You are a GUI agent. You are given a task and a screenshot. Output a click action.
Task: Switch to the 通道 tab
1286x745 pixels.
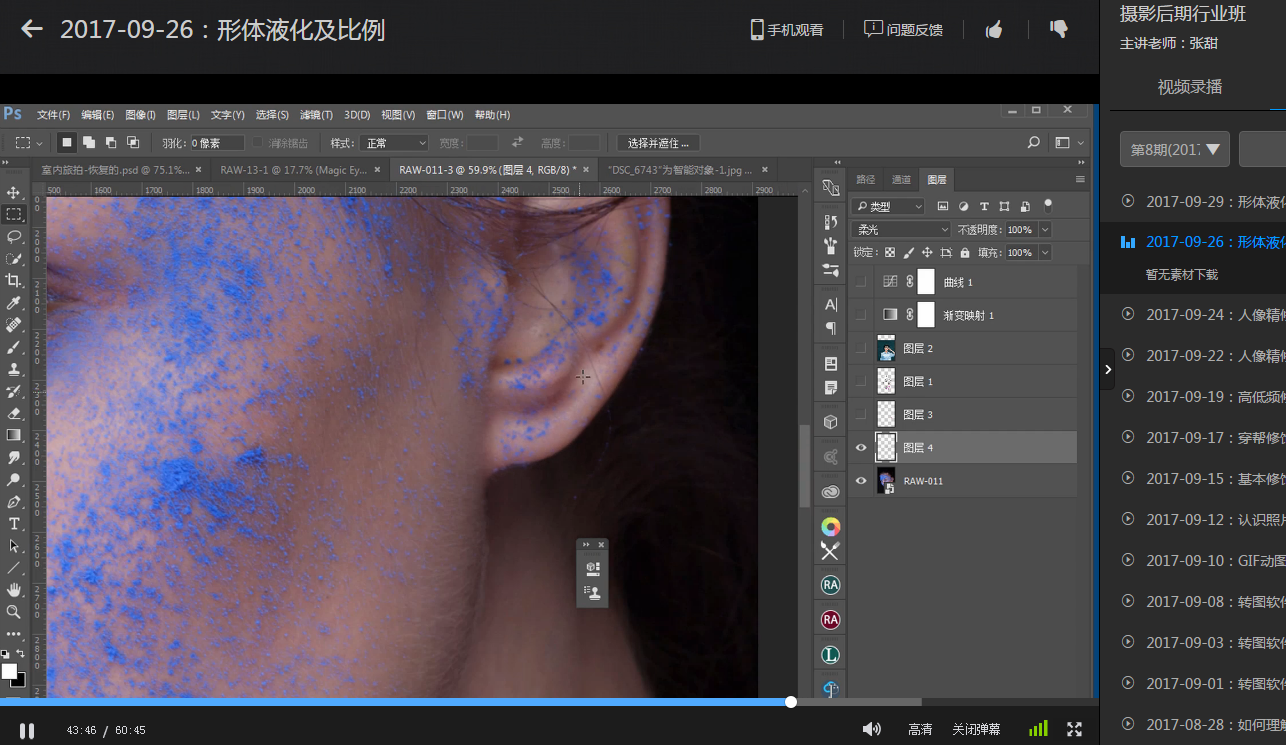901,179
